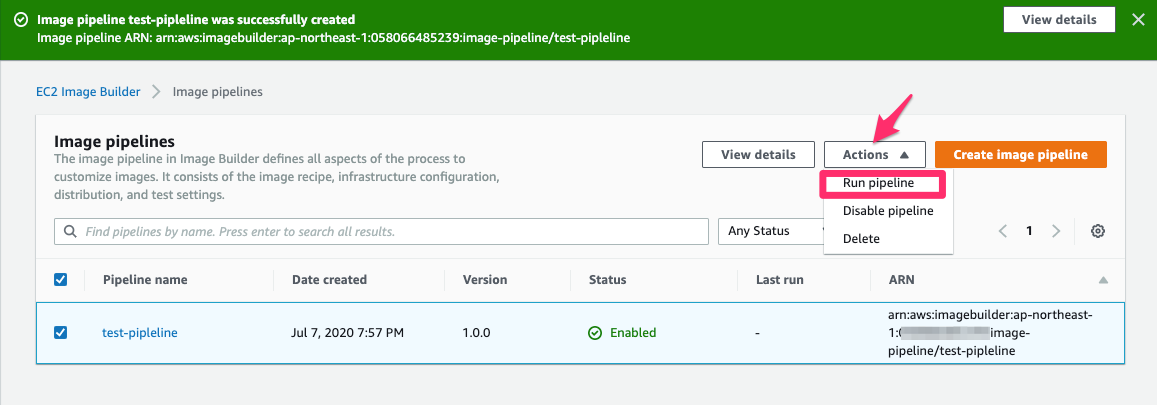Click the Enabled status checkmark icon

595,333
